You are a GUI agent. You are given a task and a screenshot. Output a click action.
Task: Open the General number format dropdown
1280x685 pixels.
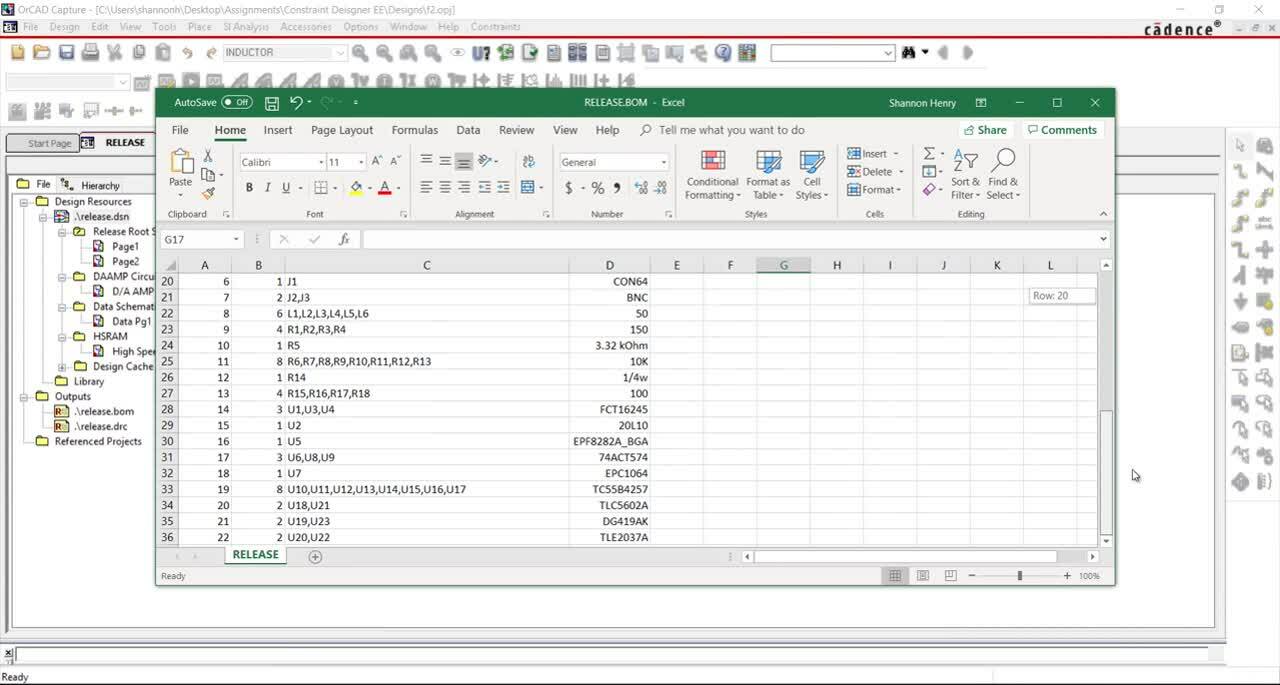coord(663,162)
